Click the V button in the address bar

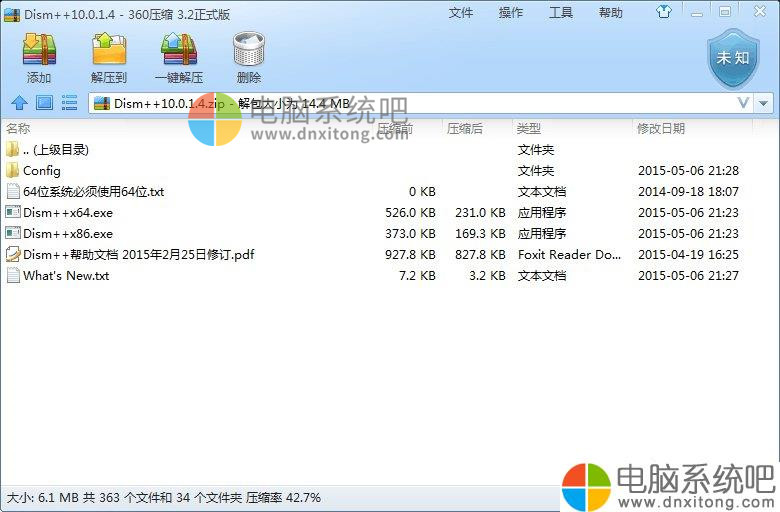[x=743, y=103]
